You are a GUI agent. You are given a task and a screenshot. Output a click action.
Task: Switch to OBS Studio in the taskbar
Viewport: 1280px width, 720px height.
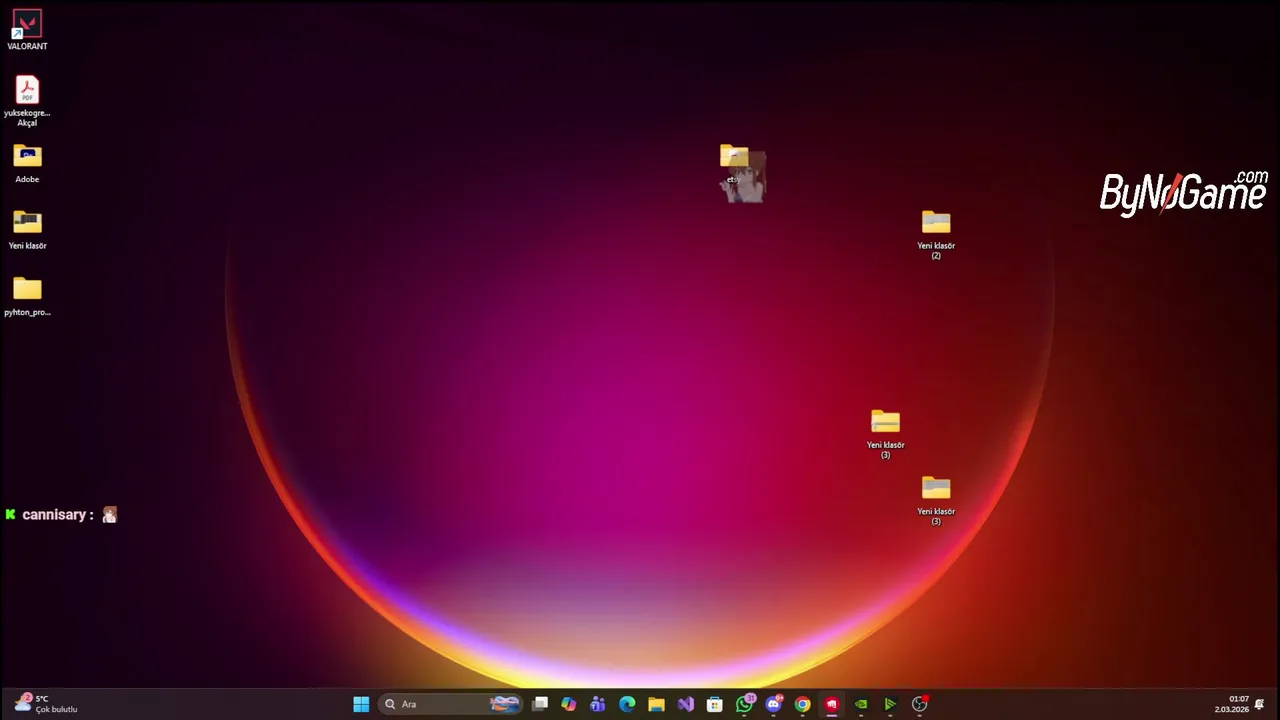pyautogui.click(x=919, y=704)
